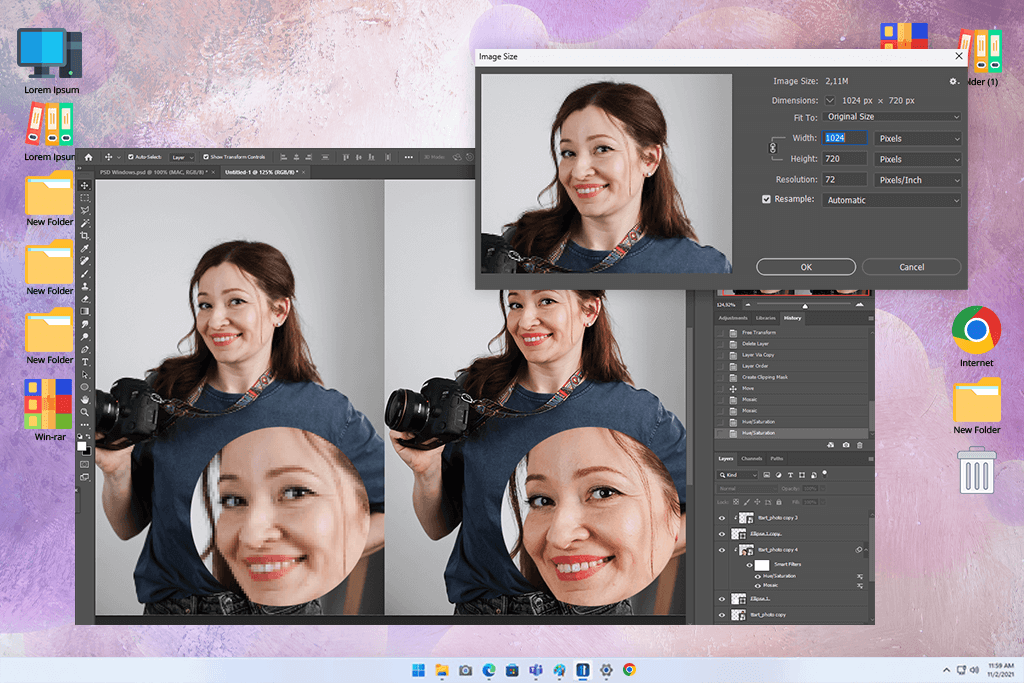1024x683 pixels.
Task: Open the Resample method dropdown
Action: [x=891, y=200]
